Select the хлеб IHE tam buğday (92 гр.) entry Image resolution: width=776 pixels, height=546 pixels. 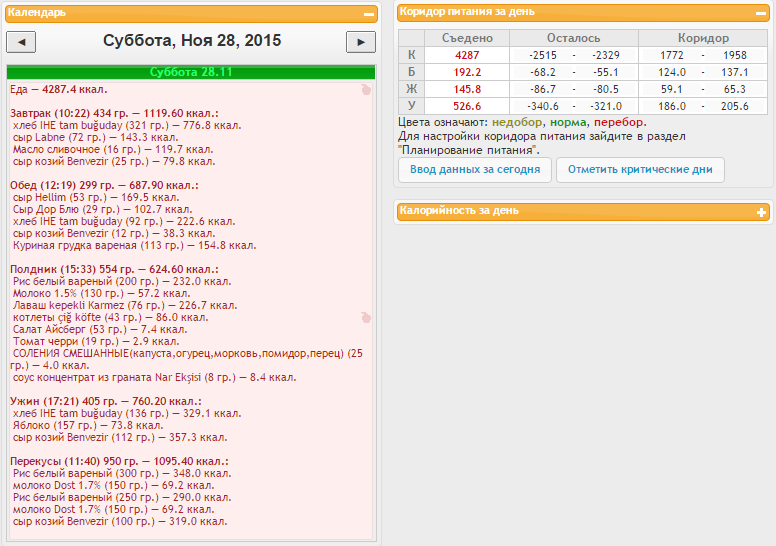pyautogui.click(x=124, y=221)
